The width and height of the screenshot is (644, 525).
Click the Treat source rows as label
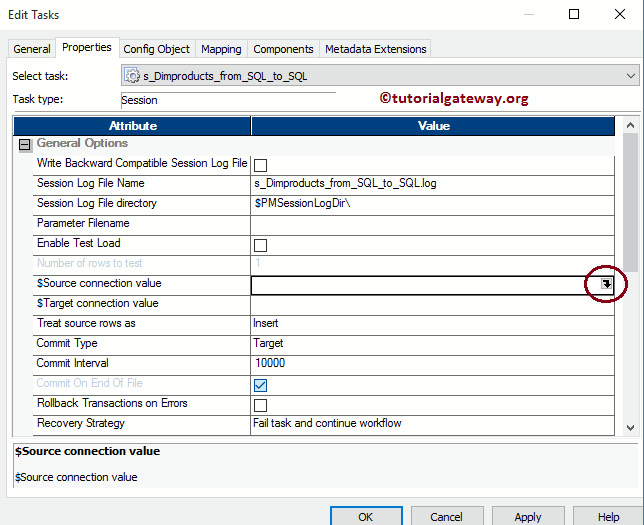pyautogui.click(x=86, y=323)
